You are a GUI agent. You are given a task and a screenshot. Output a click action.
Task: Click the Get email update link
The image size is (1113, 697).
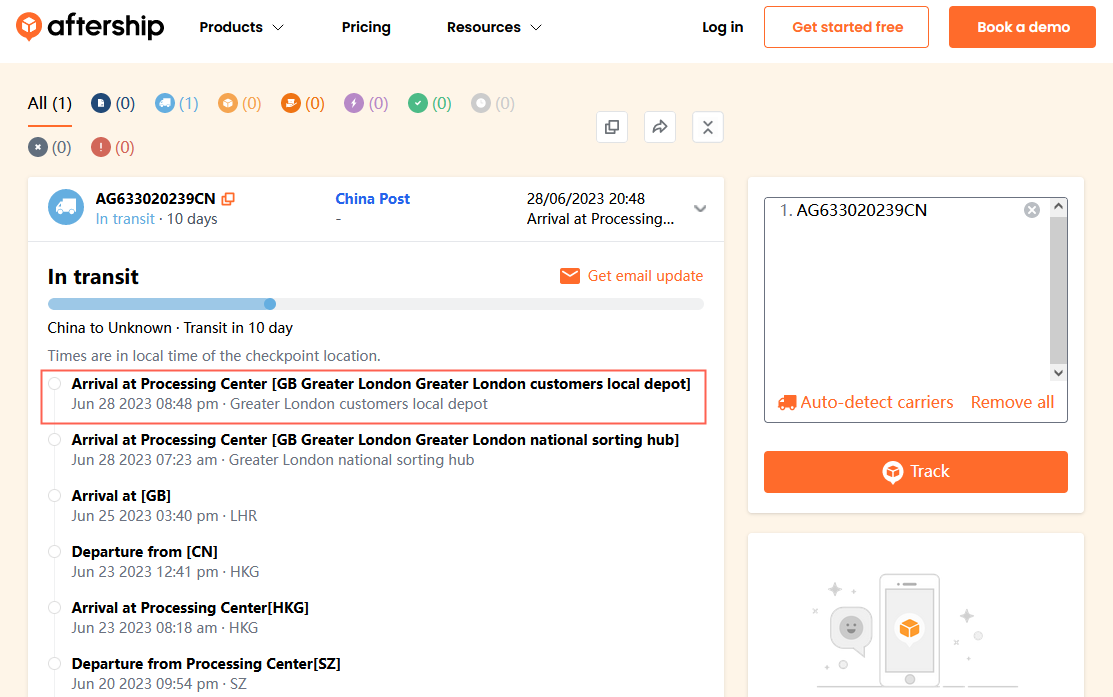[x=631, y=276]
